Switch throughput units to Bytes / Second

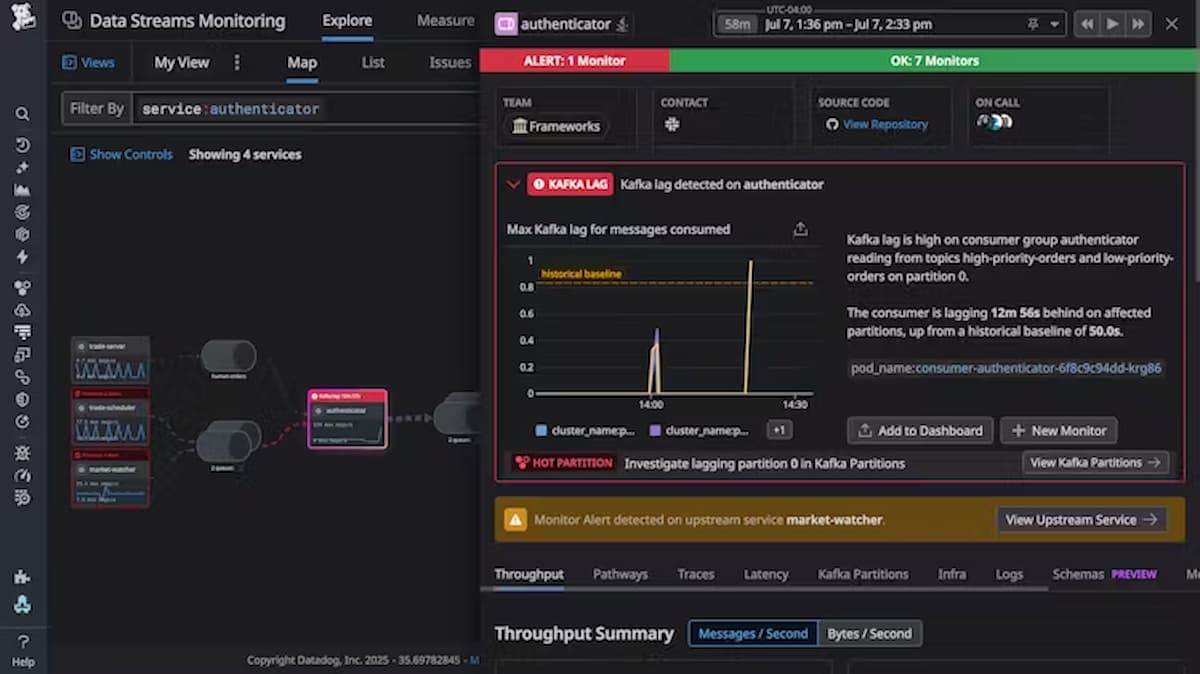[x=870, y=632]
